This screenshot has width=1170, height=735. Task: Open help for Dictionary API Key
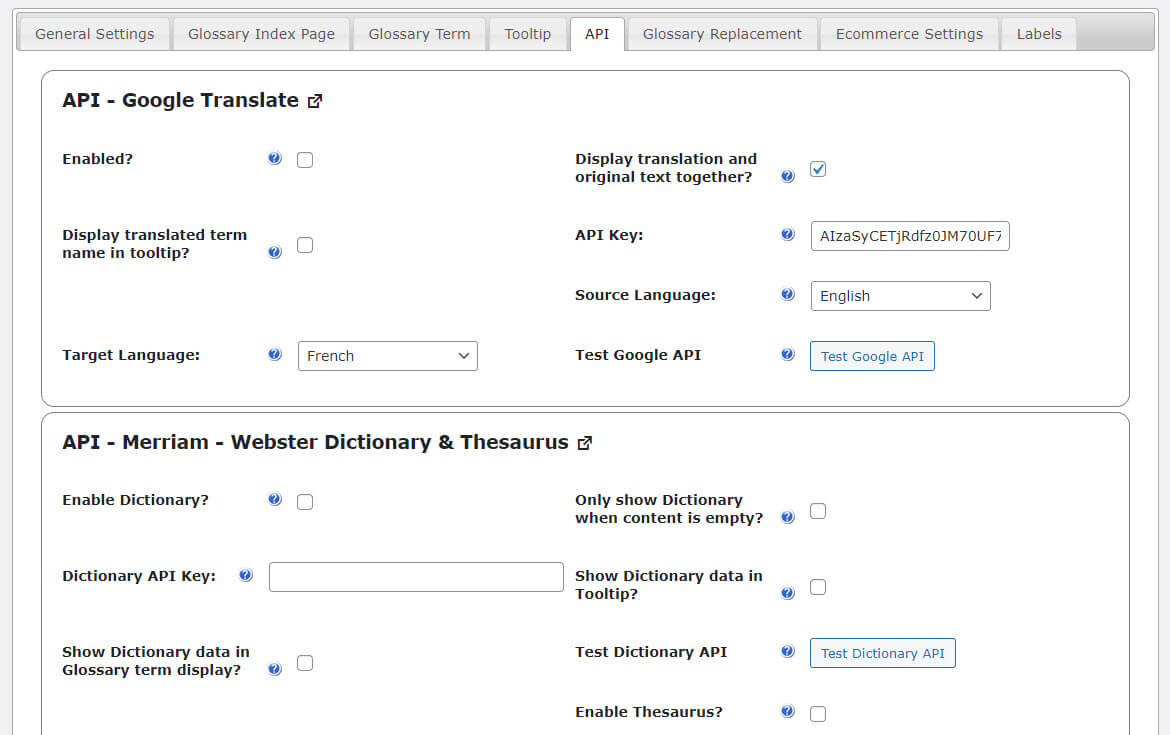pyautogui.click(x=246, y=574)
